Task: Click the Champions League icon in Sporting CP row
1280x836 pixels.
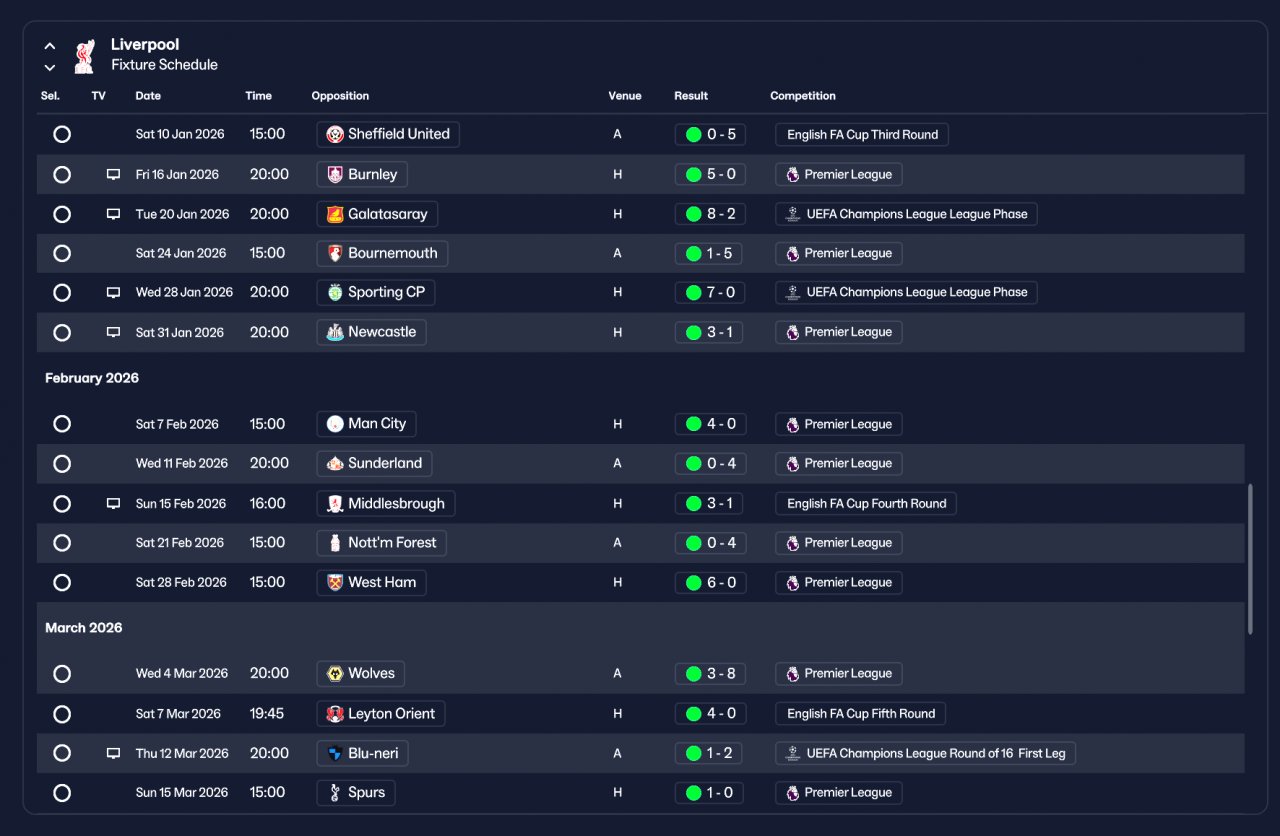Action: tap(792, 293)
